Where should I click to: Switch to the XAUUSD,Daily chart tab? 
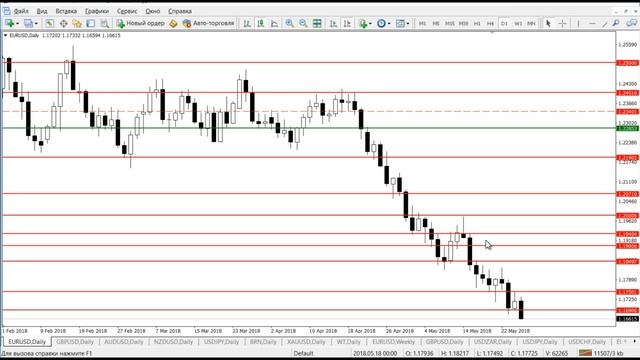306,342
